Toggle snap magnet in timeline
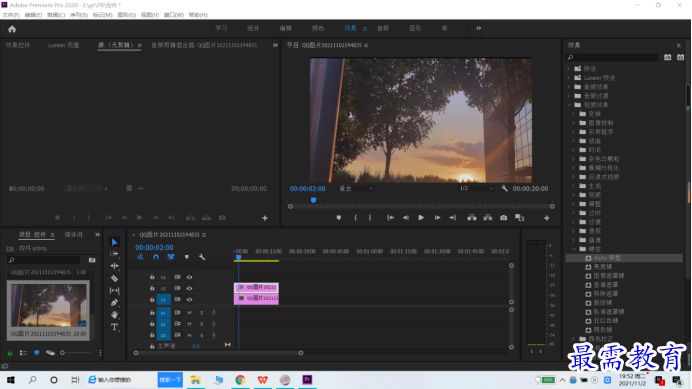Screen dimensions: 692x389 click(156, 257)
